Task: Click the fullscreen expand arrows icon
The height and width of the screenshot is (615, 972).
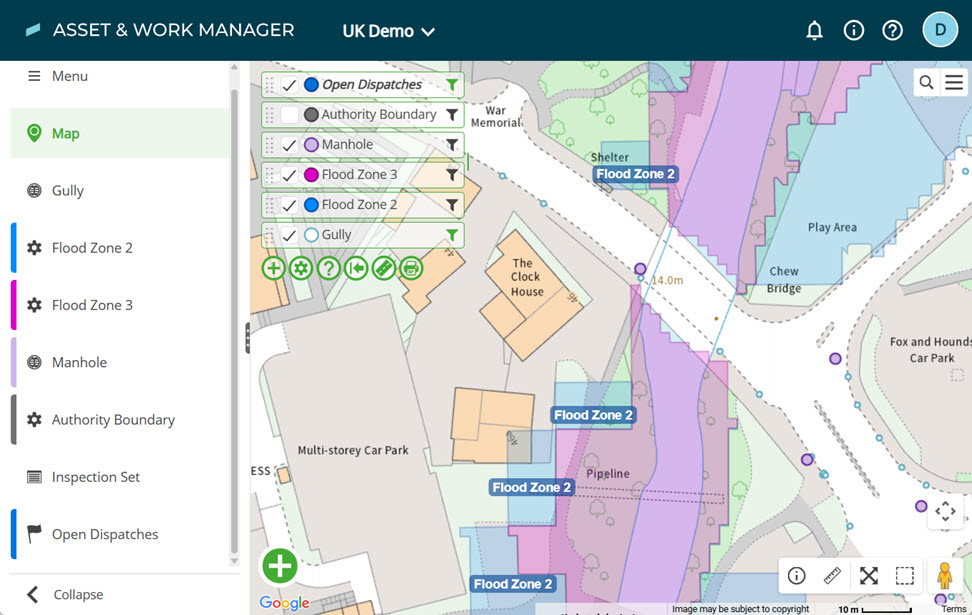Action: point(868,576)
